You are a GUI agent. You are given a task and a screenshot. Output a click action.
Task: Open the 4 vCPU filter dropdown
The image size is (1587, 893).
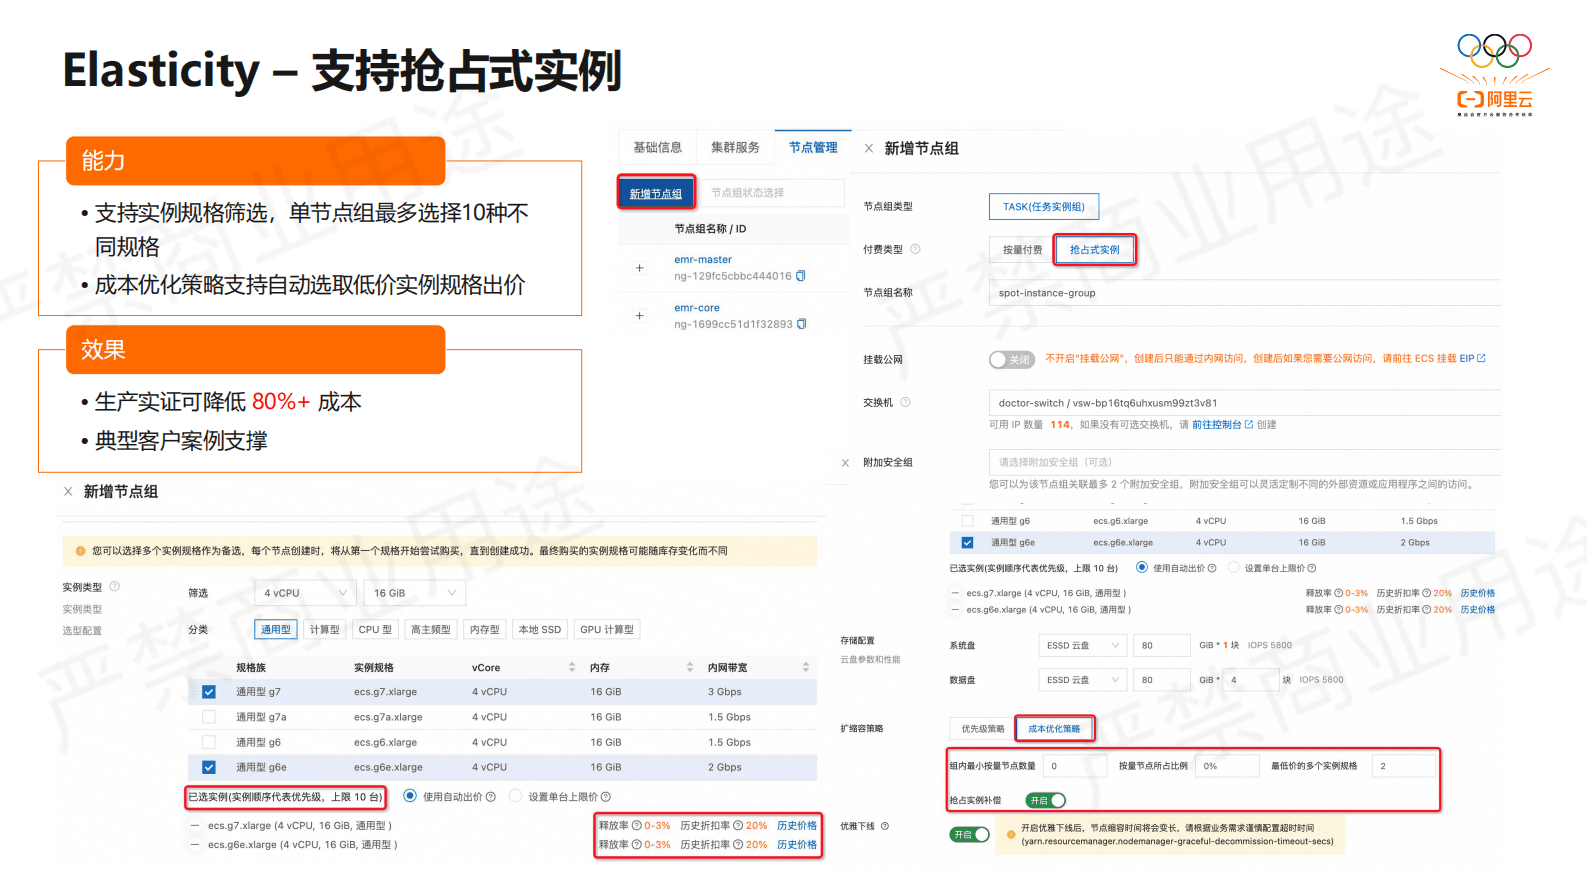coord(305,593)
